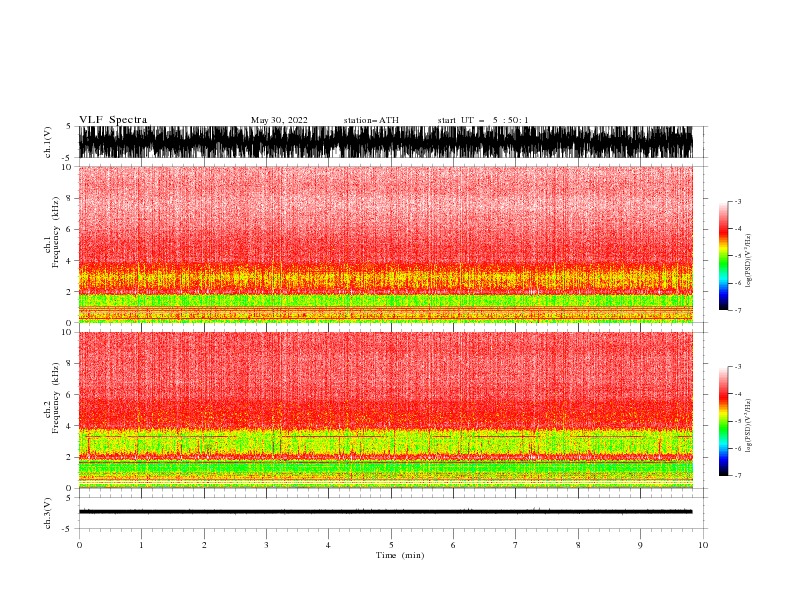Click the time axis tick label "5"
The image size is (792, 612).
(391, 545)
